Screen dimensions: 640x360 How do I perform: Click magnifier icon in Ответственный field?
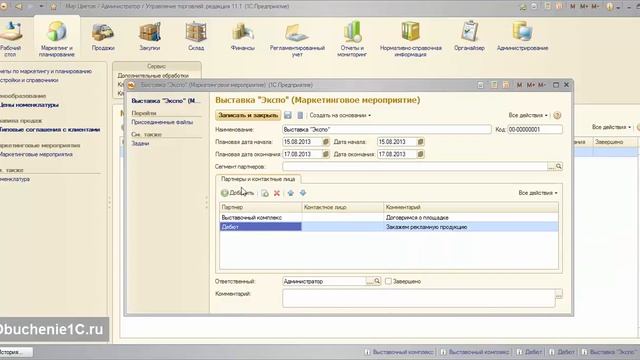(x=377, y=281)
